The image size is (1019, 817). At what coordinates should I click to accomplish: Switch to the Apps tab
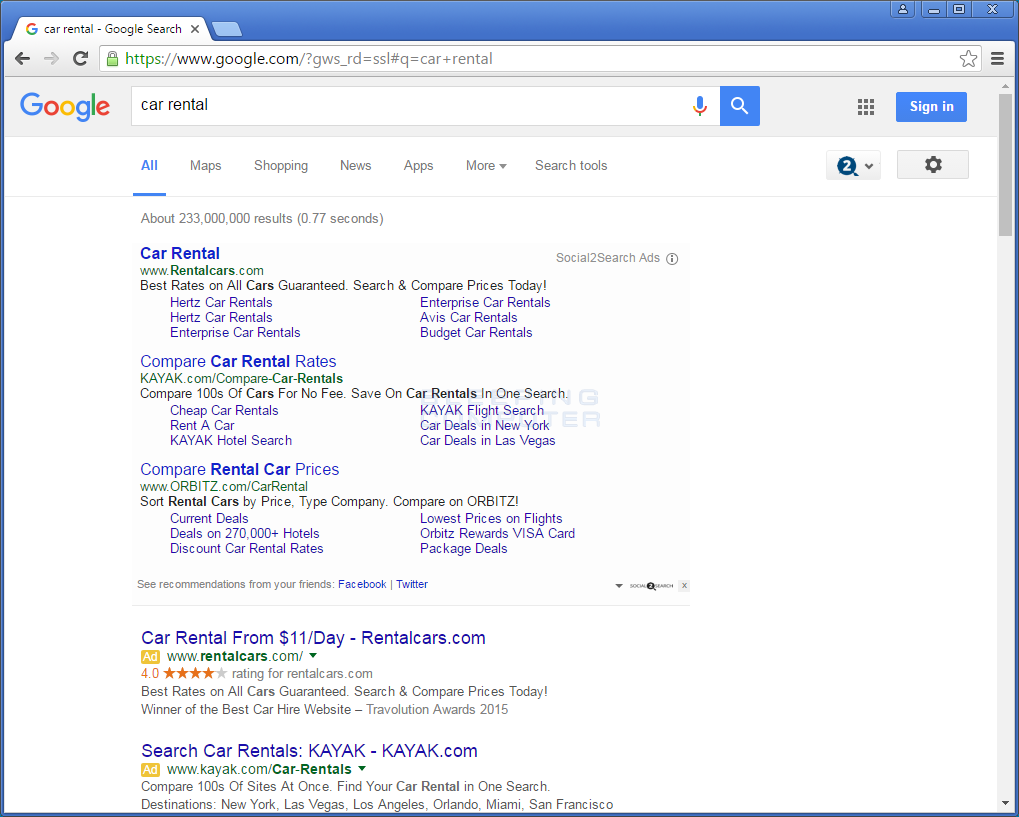click(x=419, y=166)
